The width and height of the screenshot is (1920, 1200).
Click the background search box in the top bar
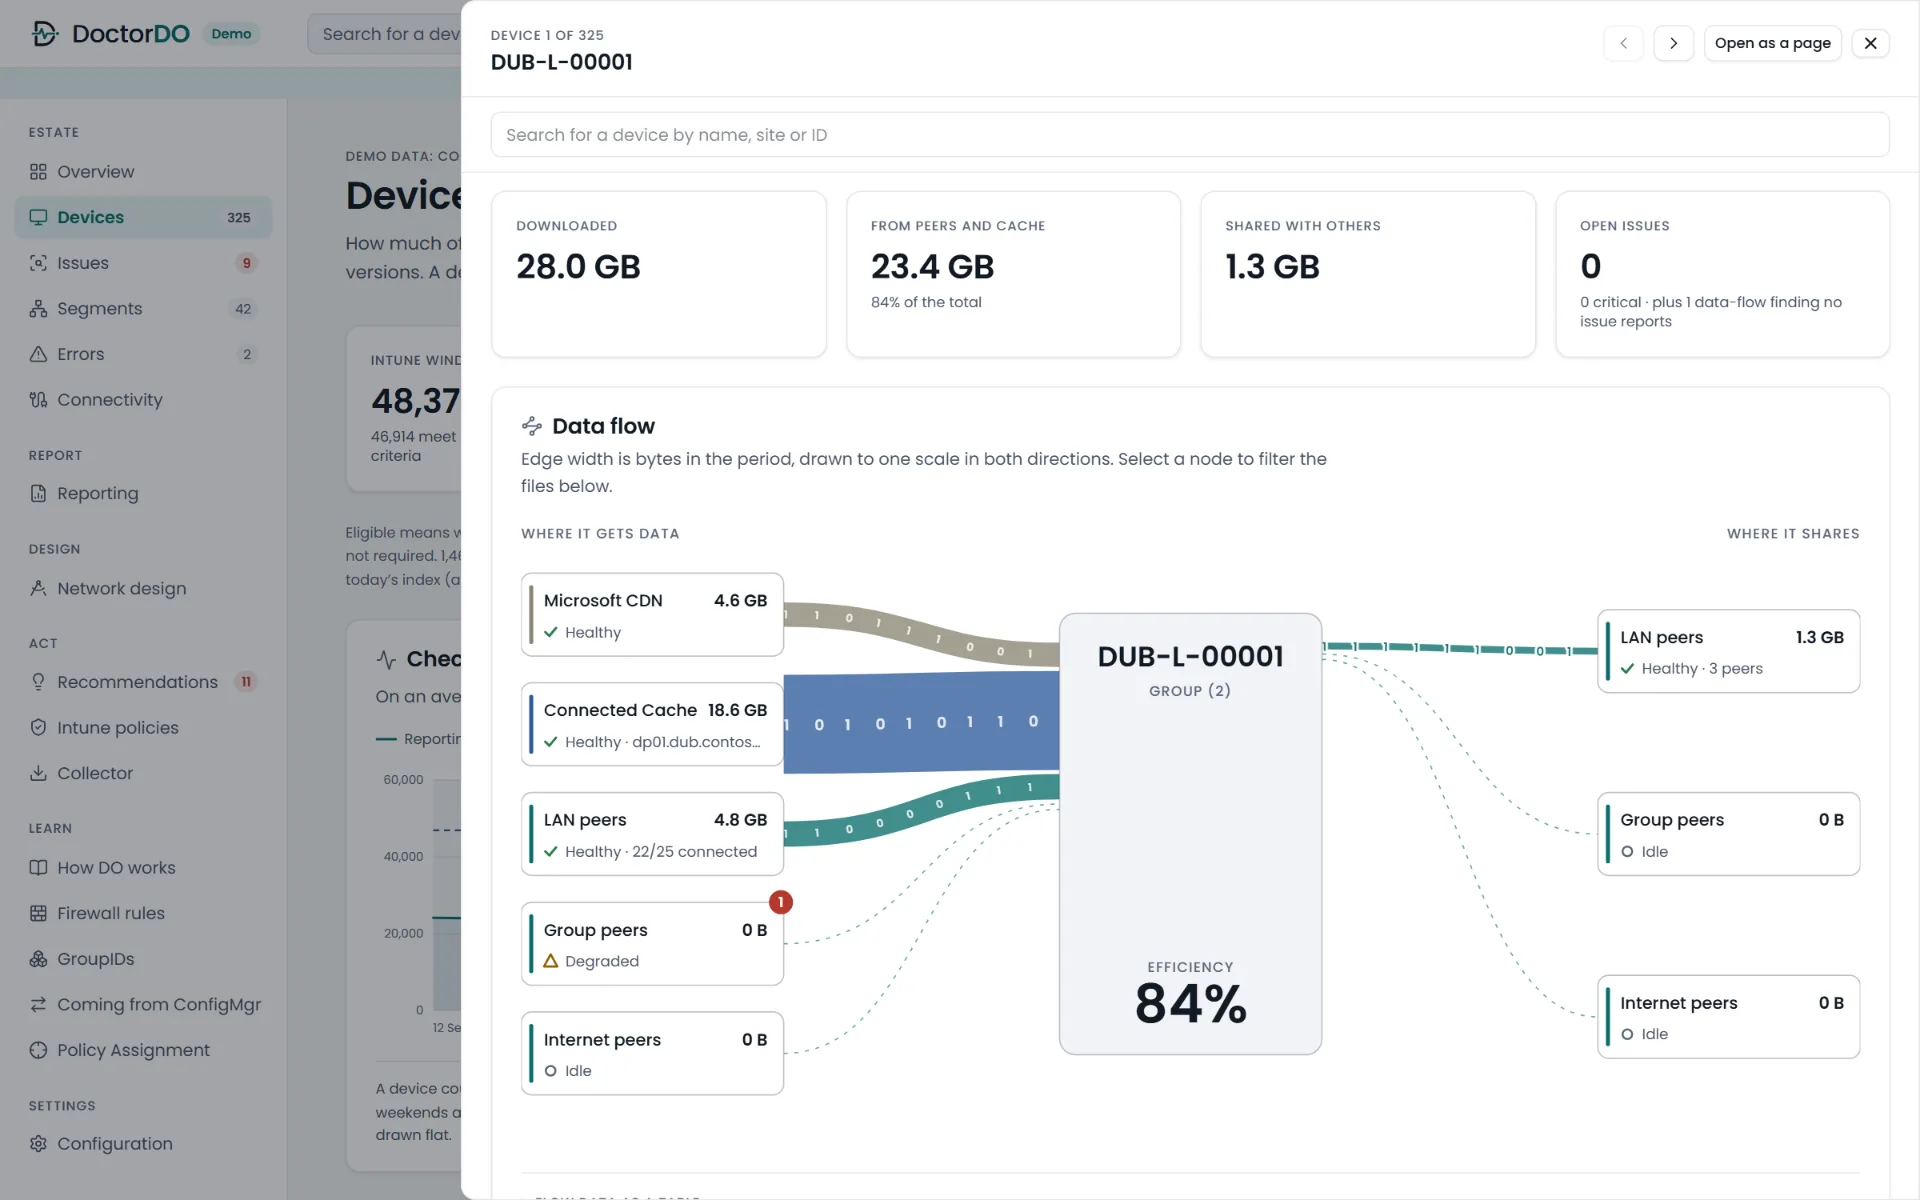tap(385, 34)
